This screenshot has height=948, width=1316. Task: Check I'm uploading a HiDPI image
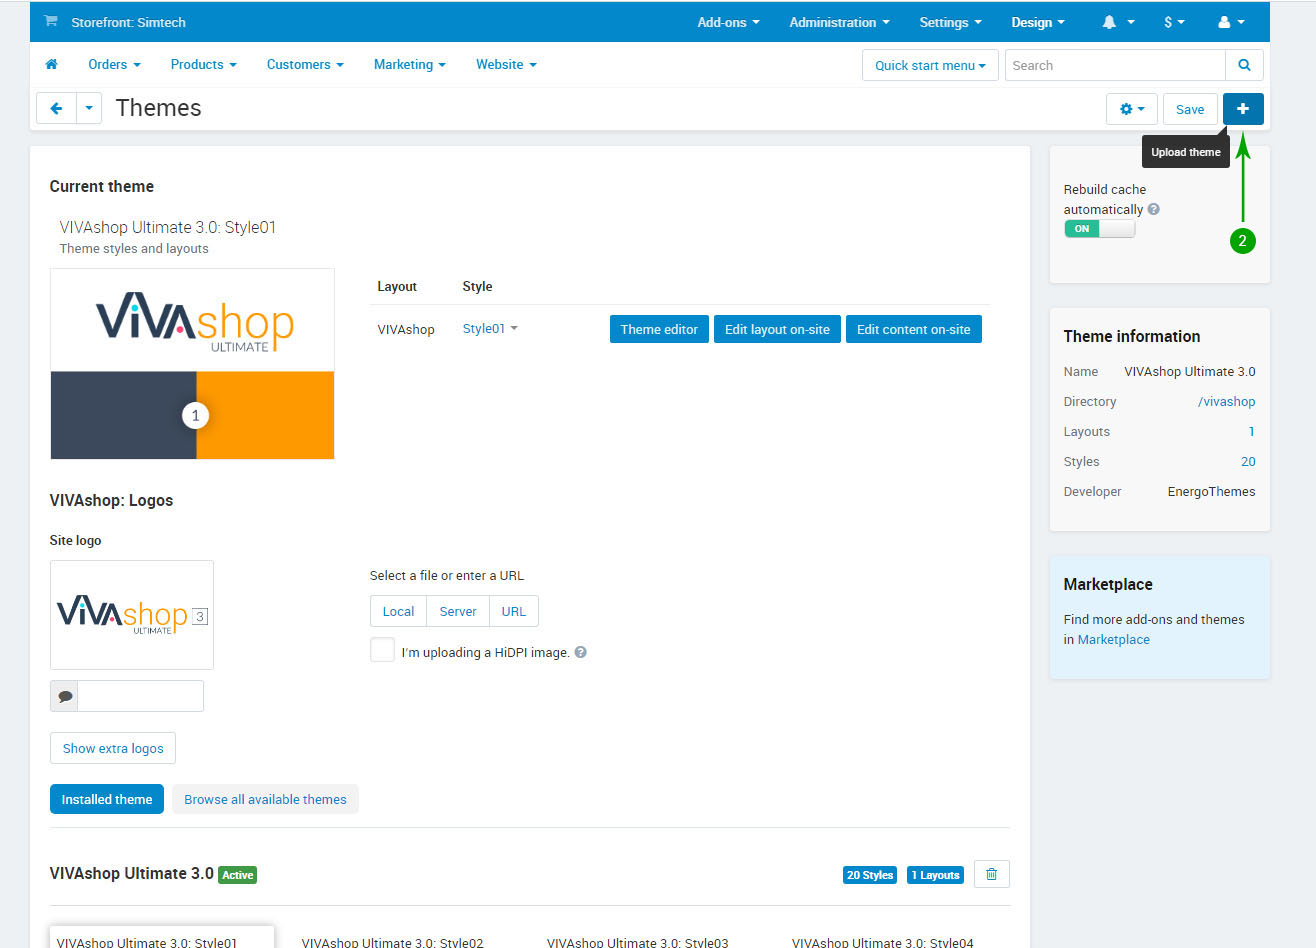point(382,650)
